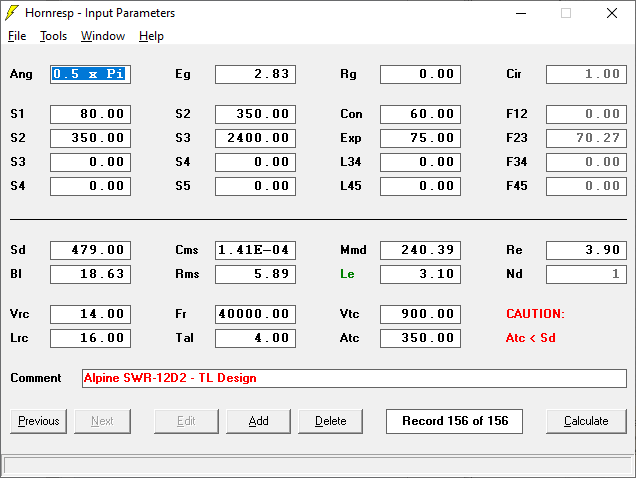The image size is (636, 478).
Task: Select the Lrc field showing 16.00
Action: pos(90,338)
